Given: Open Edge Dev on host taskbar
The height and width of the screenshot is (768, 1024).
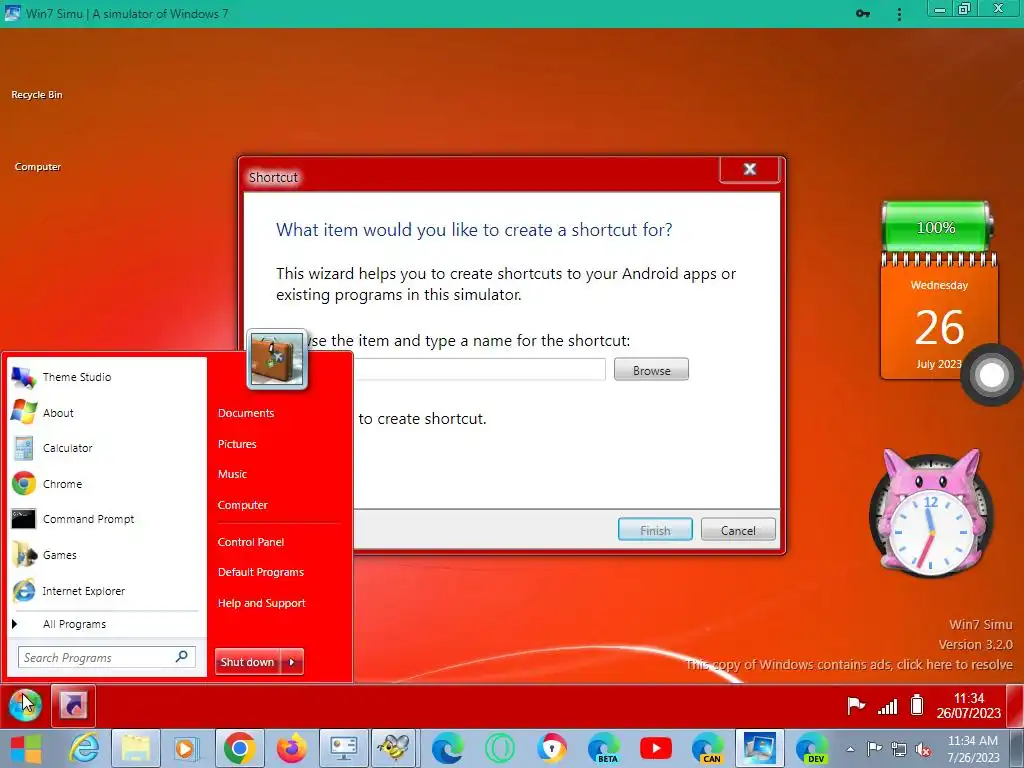Looking at the screenshot, I should pyautogui.click(x=812, y=748).
